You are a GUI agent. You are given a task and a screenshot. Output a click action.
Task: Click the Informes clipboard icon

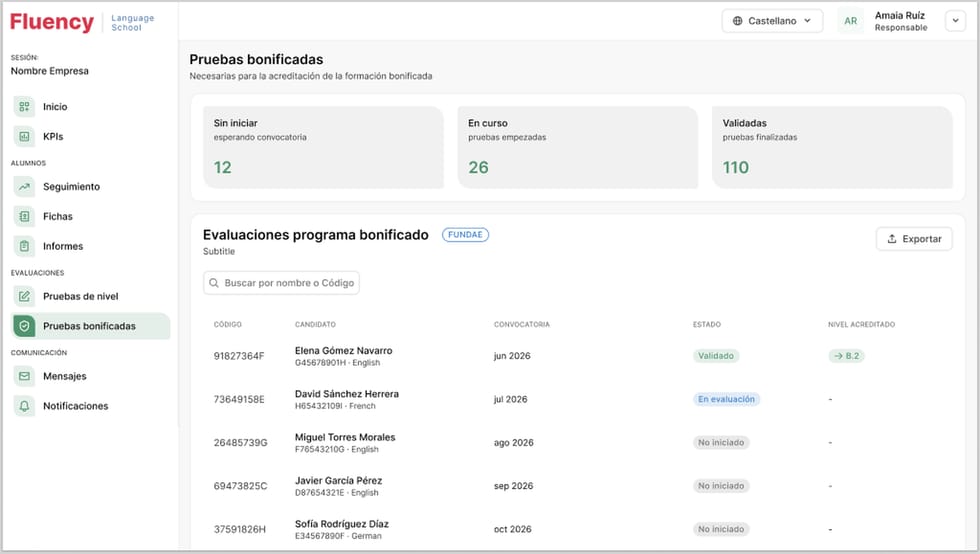click(24, 246)
